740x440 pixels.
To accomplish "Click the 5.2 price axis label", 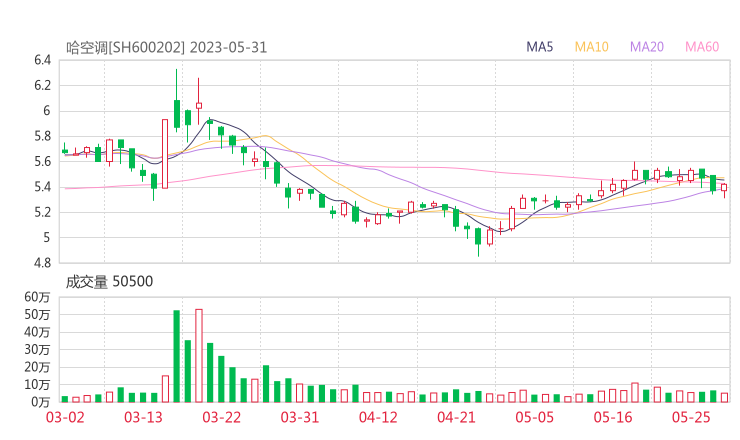I will point(42,212).
